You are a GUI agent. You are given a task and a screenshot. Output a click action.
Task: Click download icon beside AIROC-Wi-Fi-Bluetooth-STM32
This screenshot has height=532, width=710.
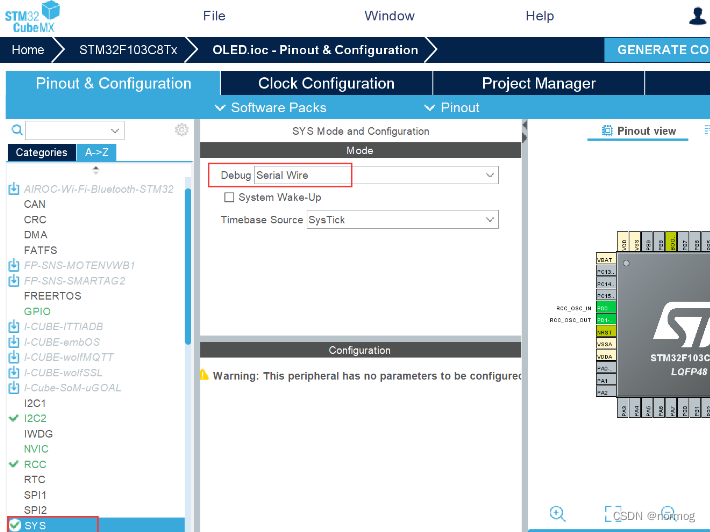[14, 188]
